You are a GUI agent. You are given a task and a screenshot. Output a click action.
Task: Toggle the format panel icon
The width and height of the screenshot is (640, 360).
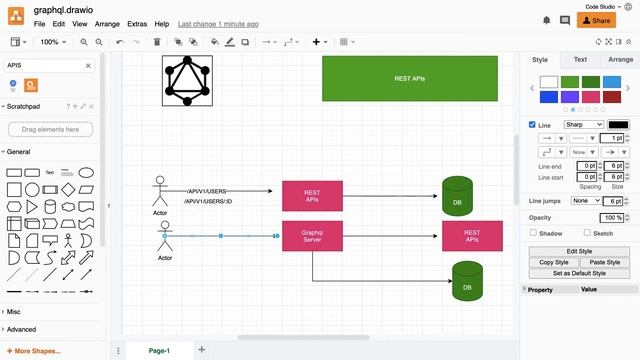(619, 42)
